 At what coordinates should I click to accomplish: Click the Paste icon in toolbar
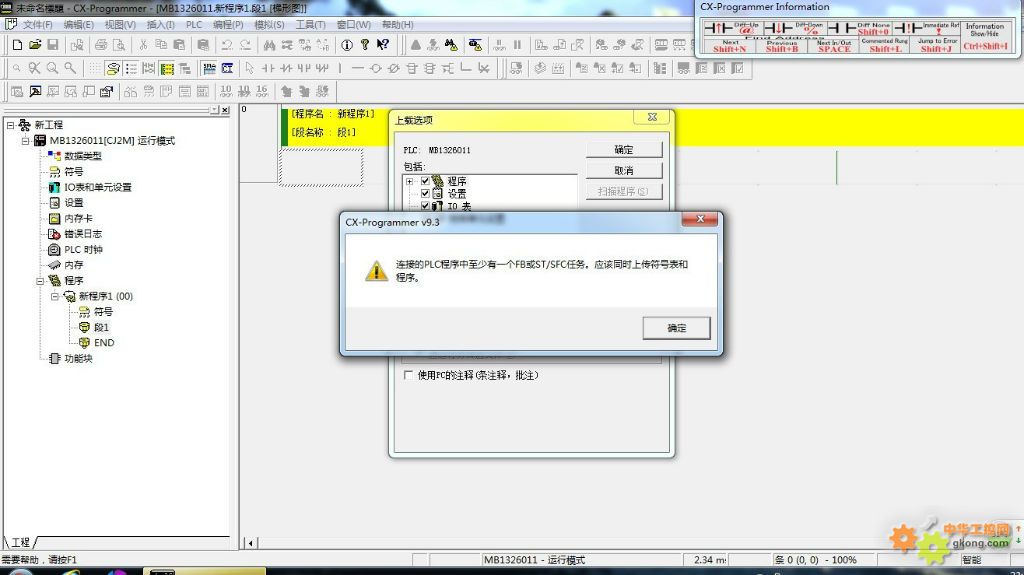coord(179,44)
